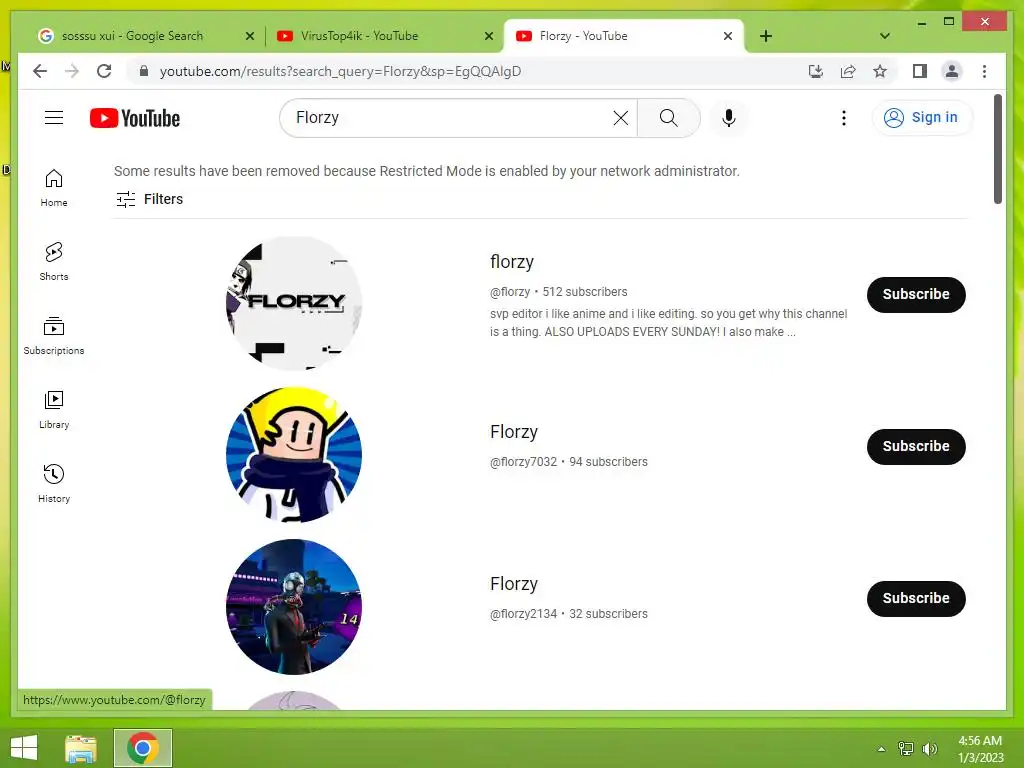Click the '@florzy7032 • 94 subscribers' text
The image size is (1024, 768).
(x=568, y=462)
